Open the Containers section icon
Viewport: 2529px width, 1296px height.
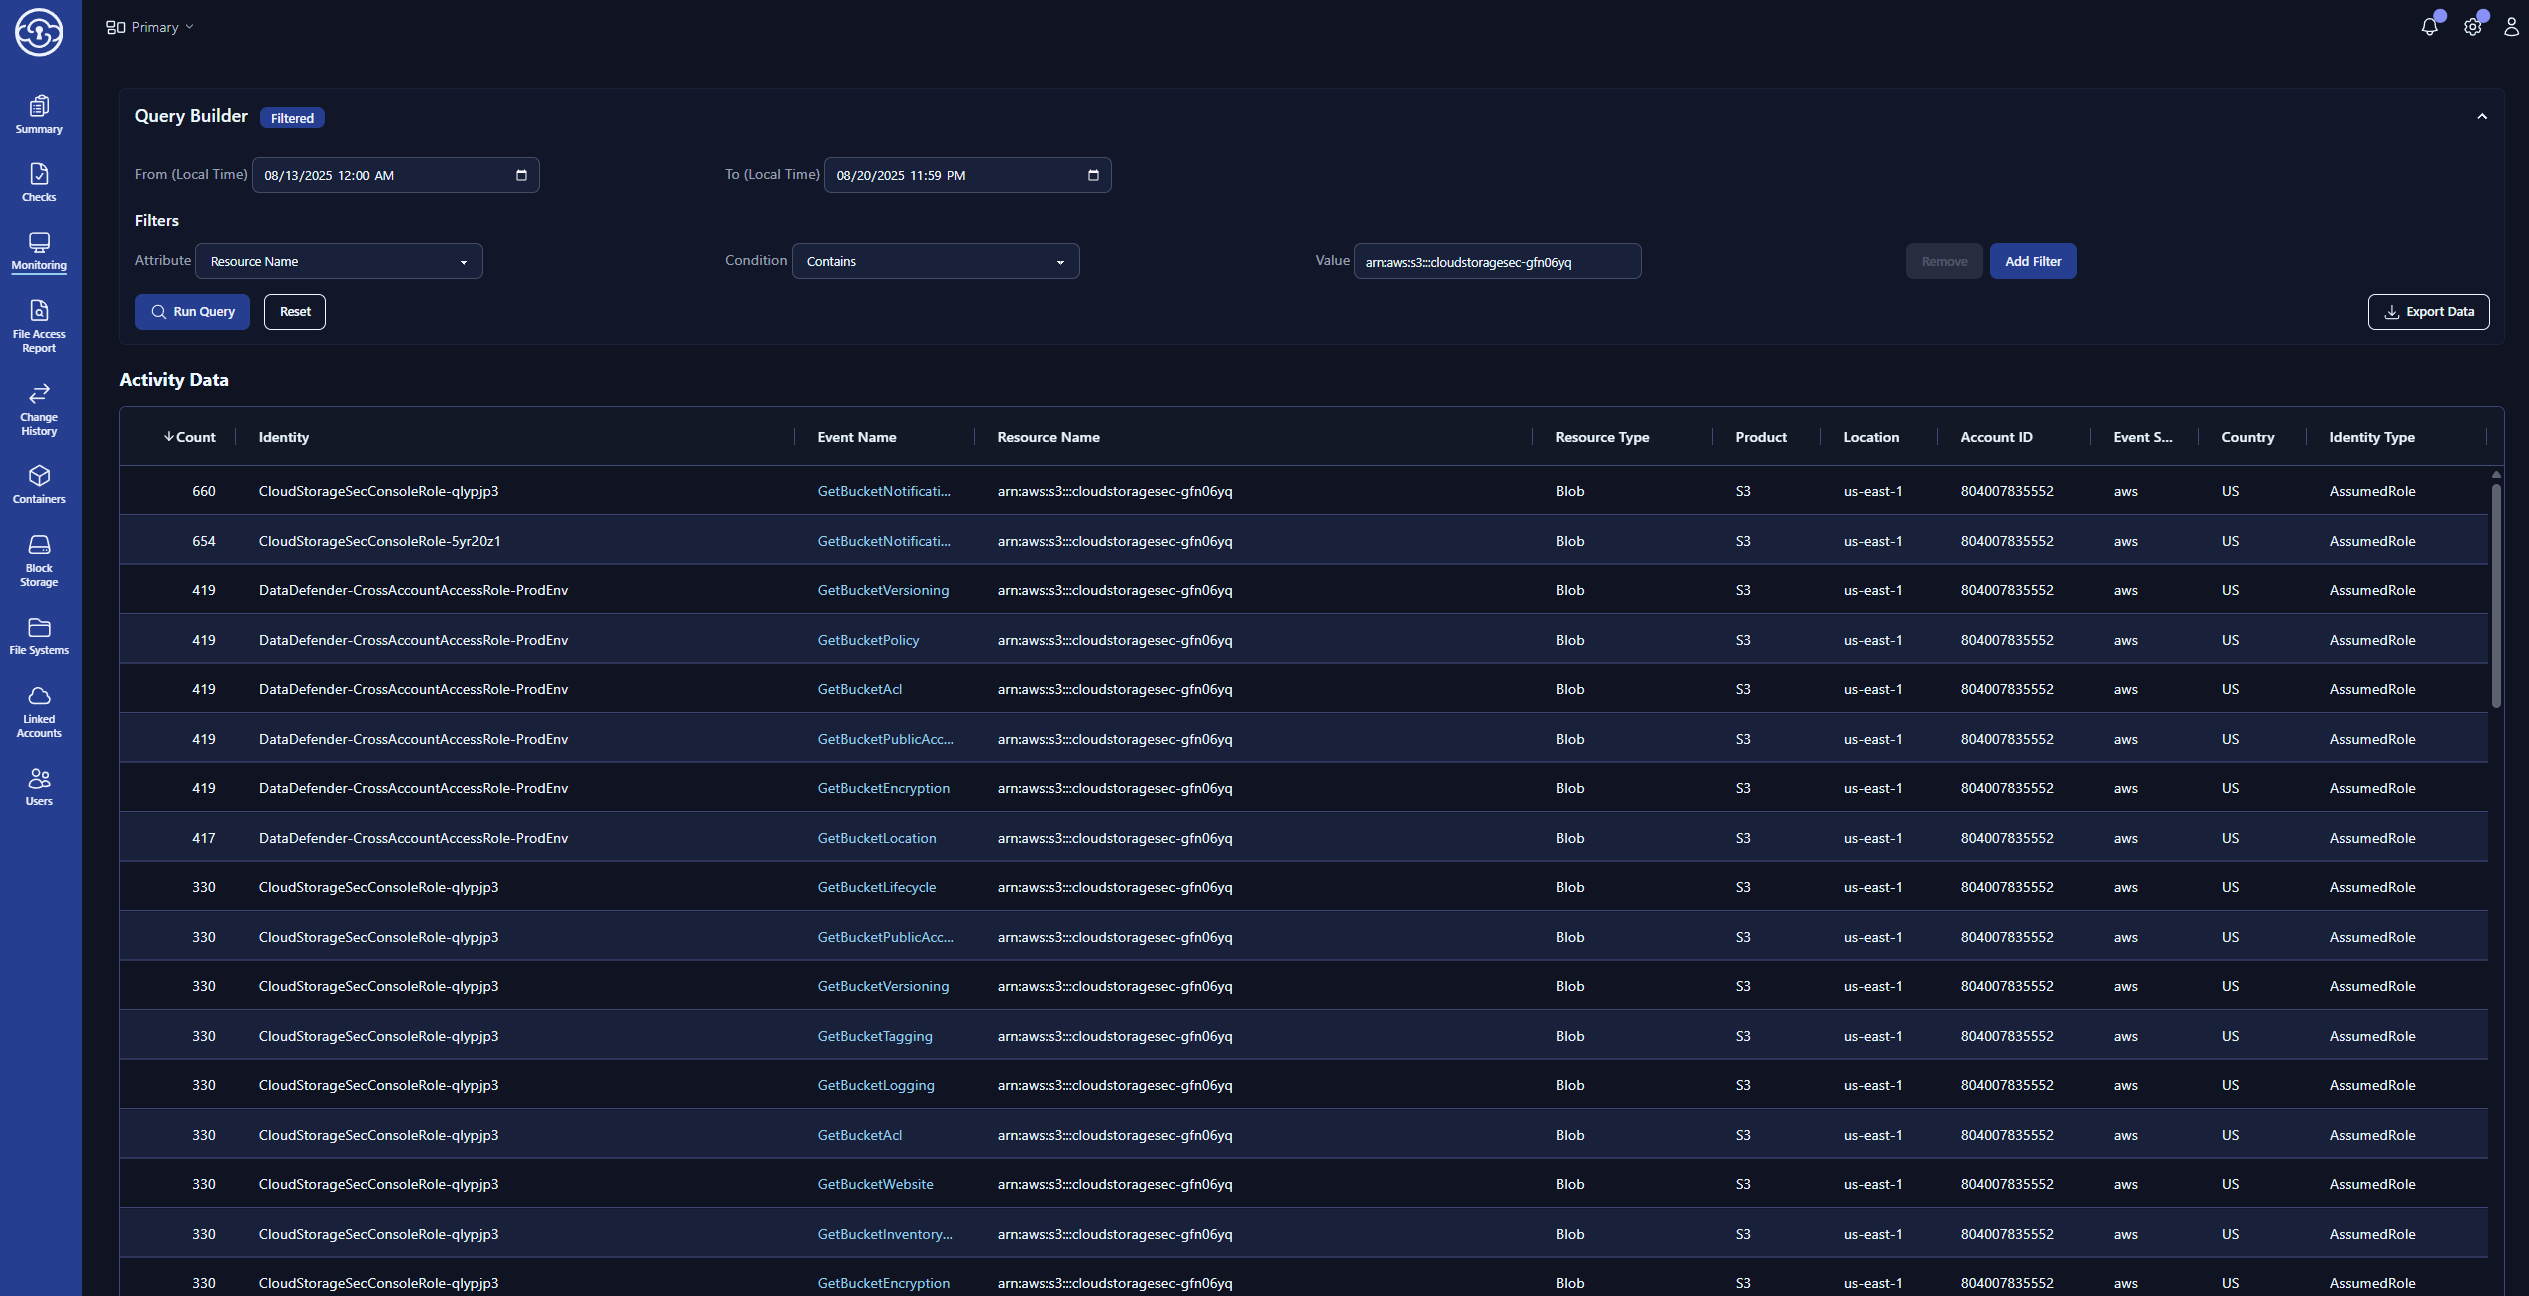(39, 476)
